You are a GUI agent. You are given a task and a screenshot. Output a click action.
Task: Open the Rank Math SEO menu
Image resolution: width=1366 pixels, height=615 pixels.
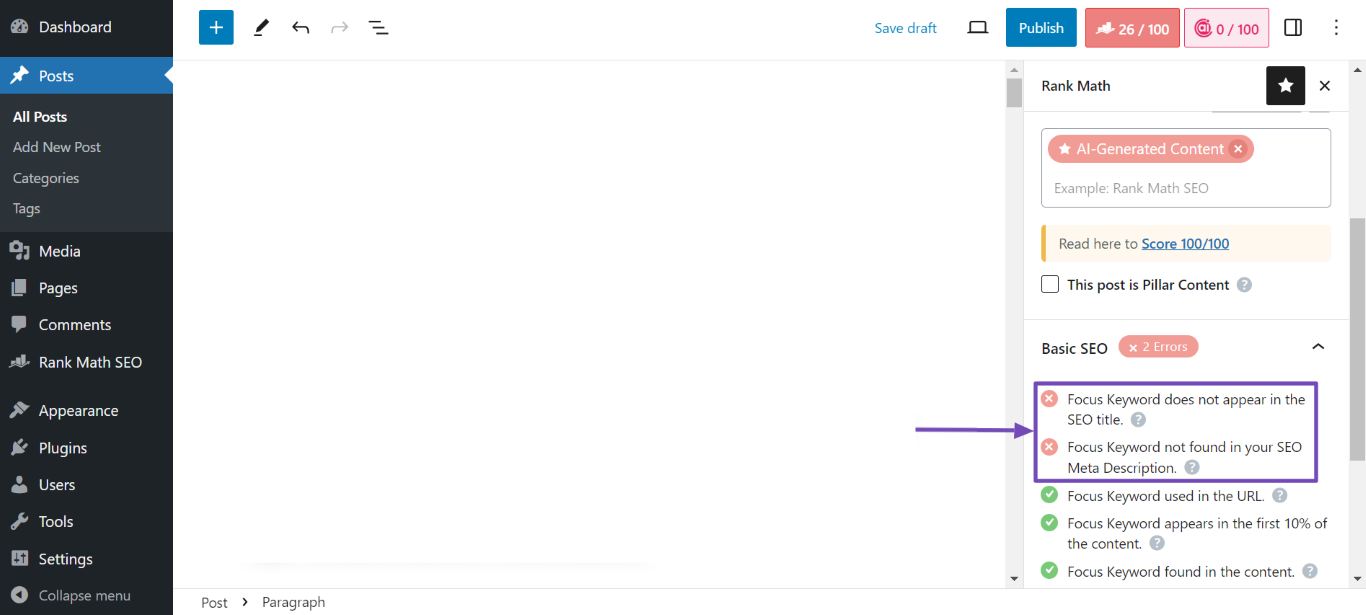pos(86,362)
